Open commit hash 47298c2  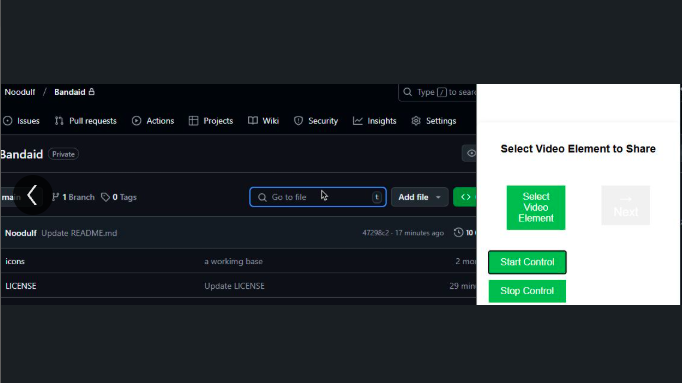(x=376, y=233)
